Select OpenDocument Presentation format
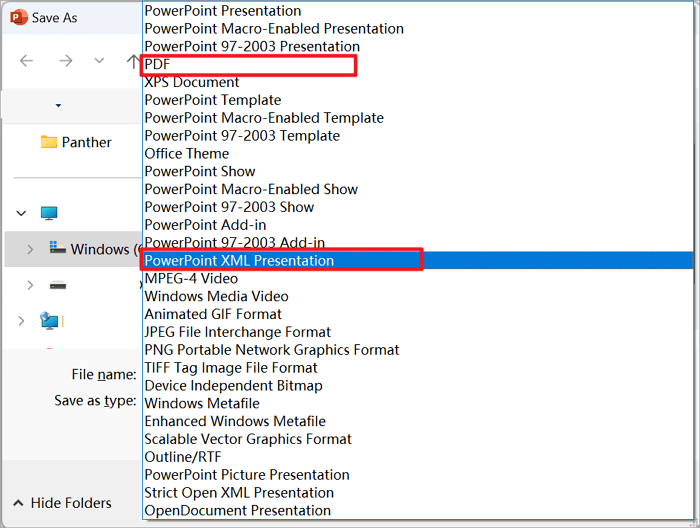This screenshot has width=700, height=528. click(418, 511)
